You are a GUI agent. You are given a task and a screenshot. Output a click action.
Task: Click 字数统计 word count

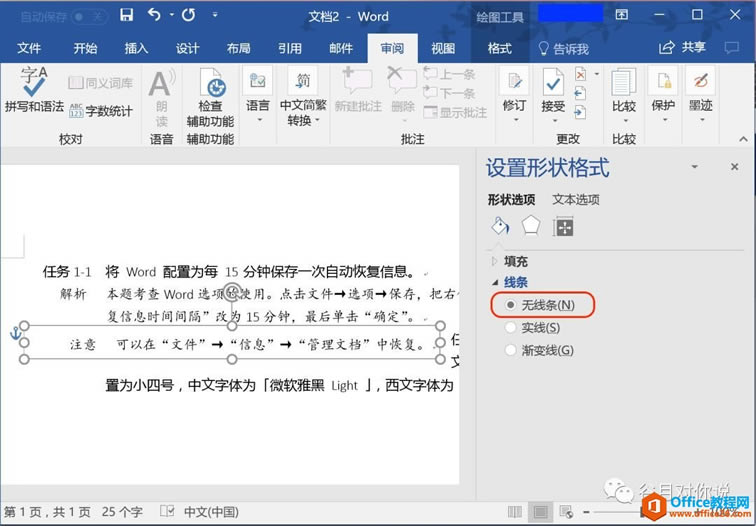pos(101,111)
